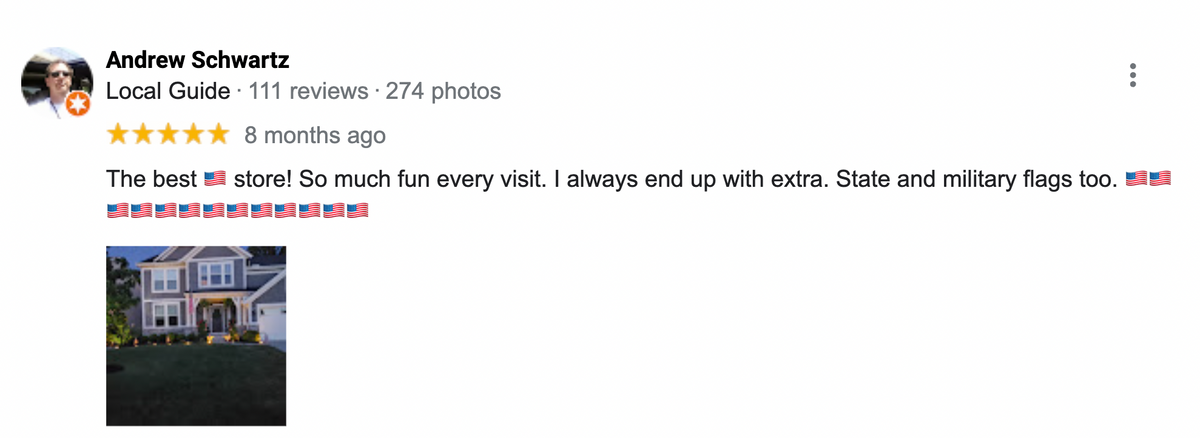Screen dimensions: 1200x438
Task: Click the first flag in the second text line
Action: point(118,210)
